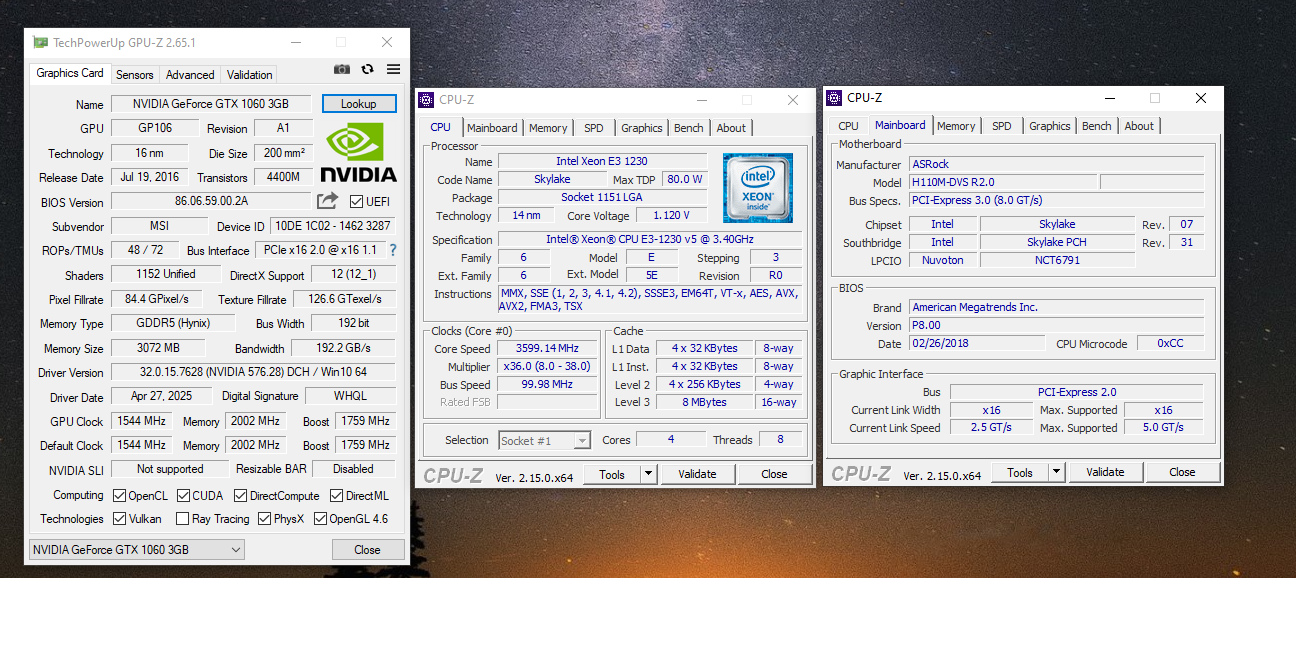
Task: Click the Bus Interface question mark icon
Action: pos(393,250)
